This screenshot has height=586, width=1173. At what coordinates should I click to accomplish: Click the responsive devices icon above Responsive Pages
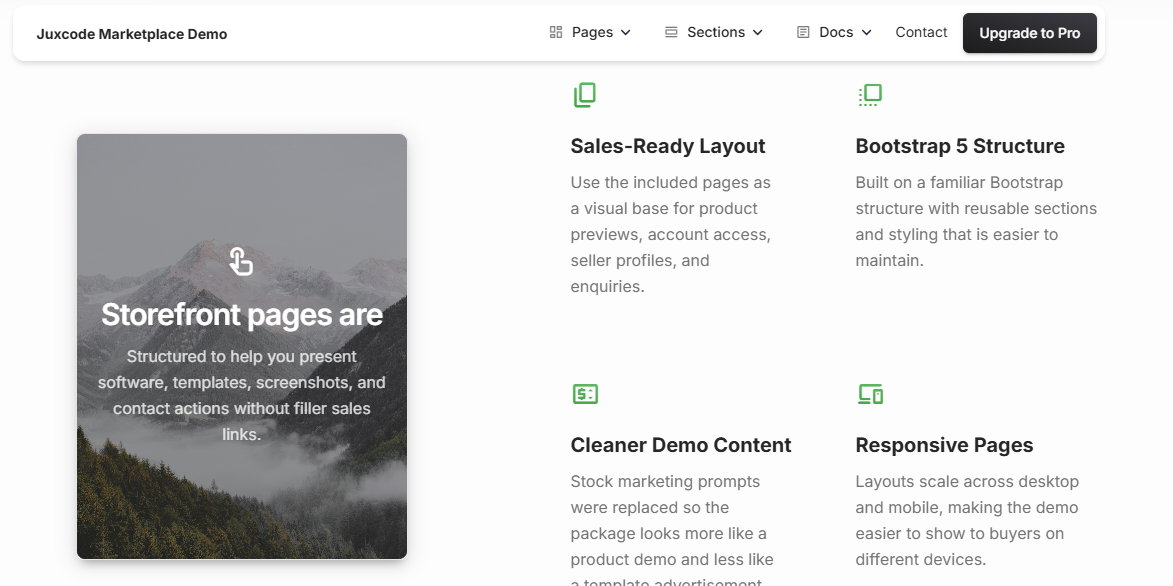click(869, 393)
